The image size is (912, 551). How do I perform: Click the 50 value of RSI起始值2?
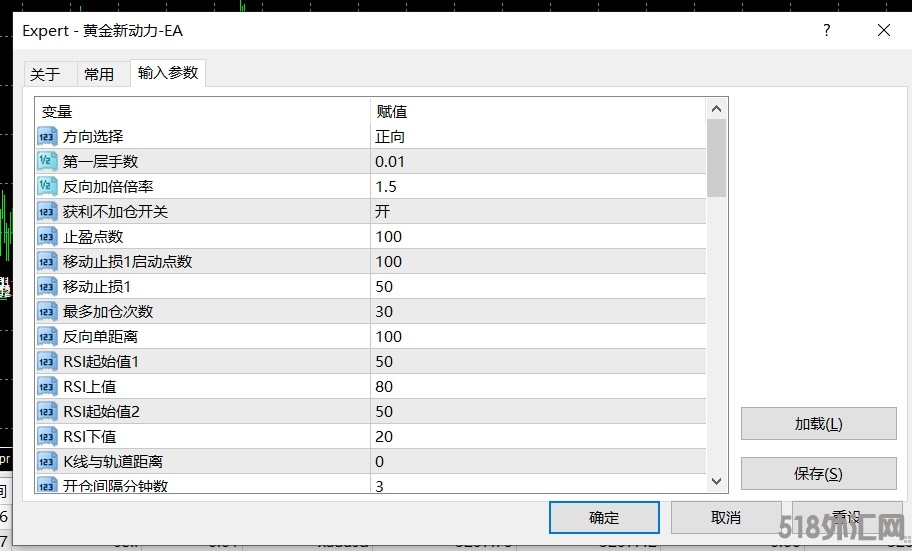pos(384,412)
